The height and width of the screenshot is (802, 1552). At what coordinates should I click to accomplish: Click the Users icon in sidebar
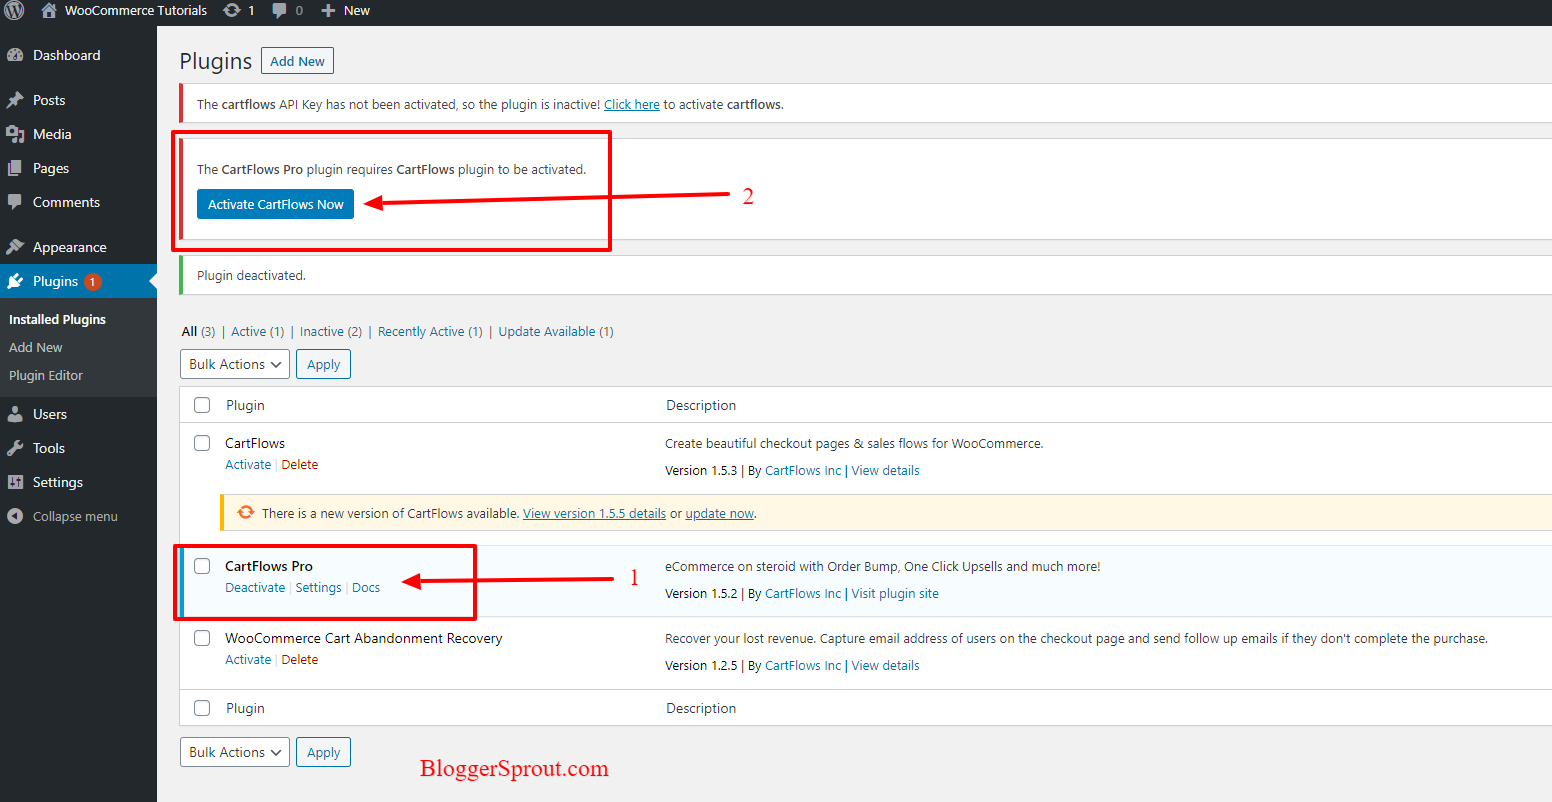pos(15,414)
